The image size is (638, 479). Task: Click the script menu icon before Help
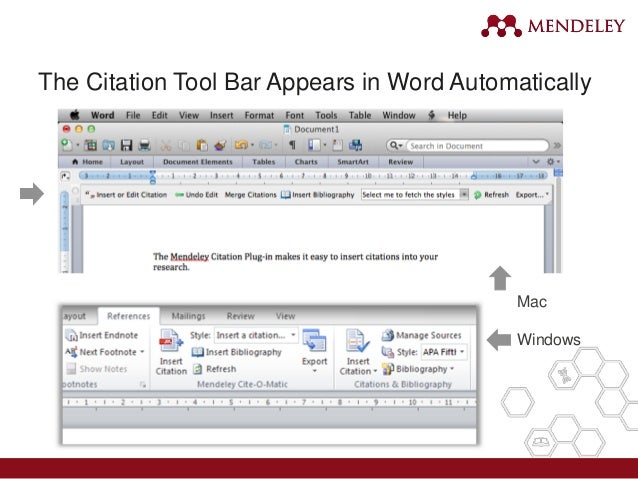tap(432, 116)
